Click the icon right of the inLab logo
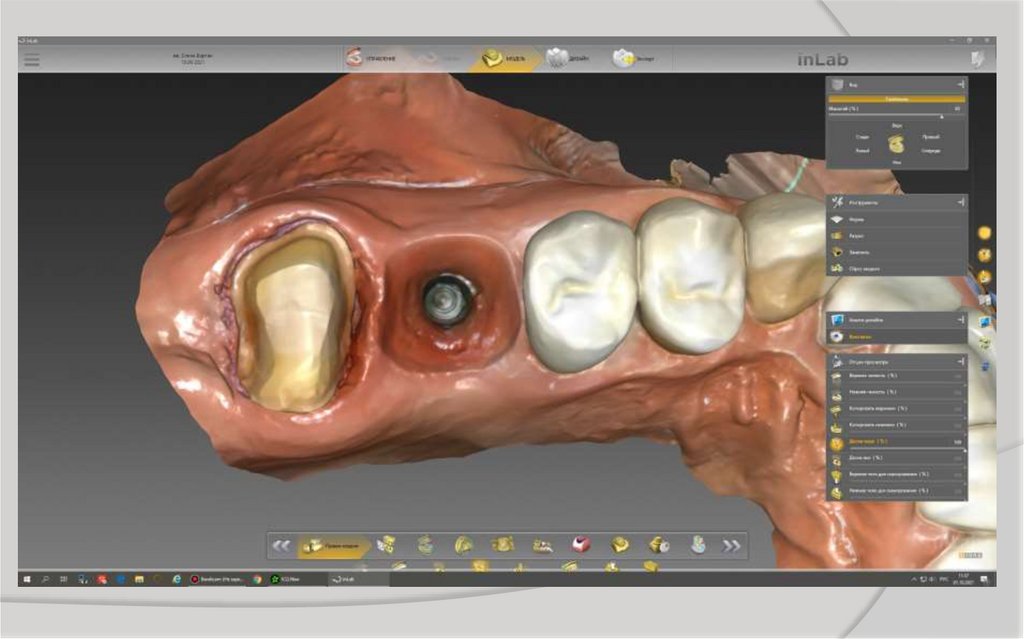 click(x=977, y=59)
